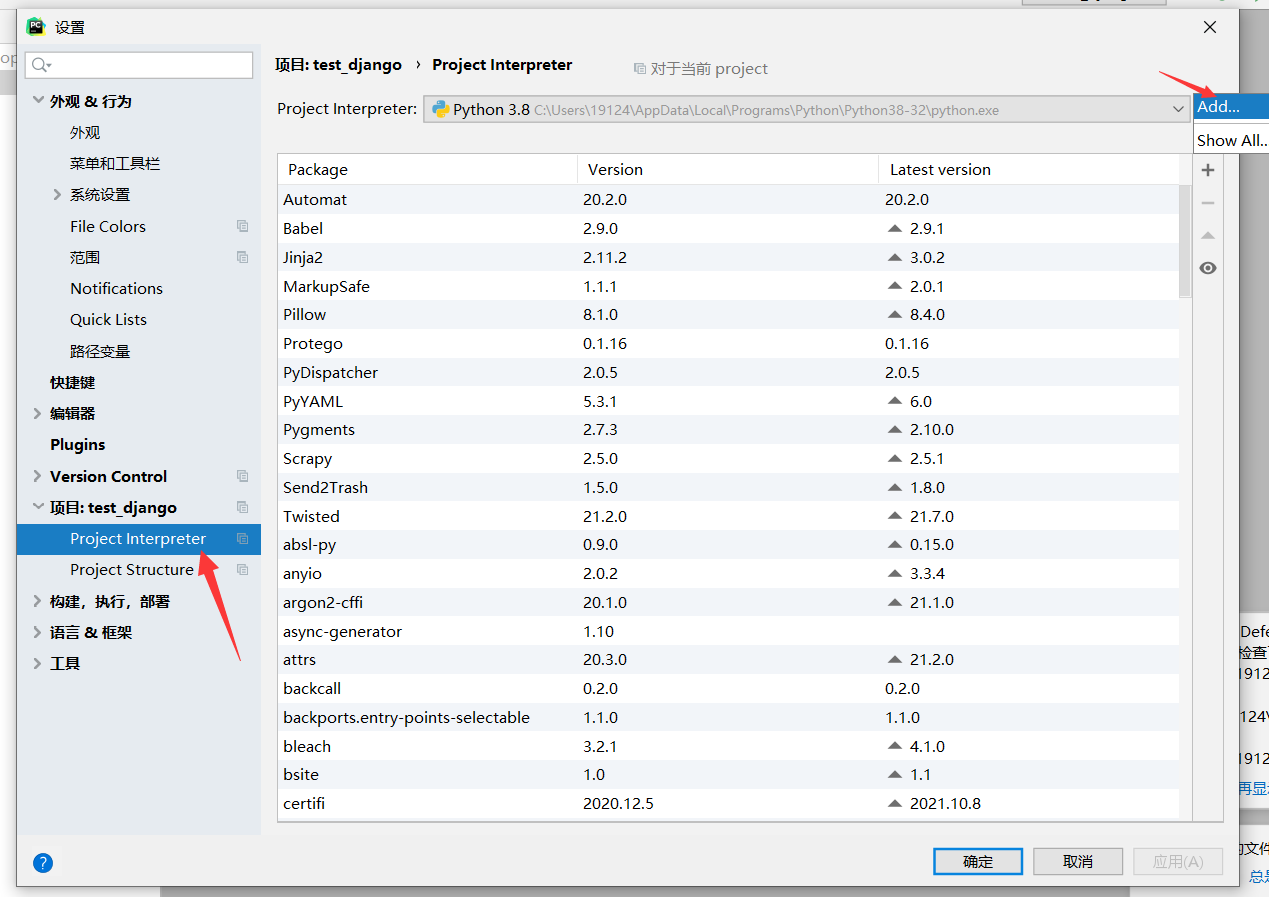
Task: Select the MarkupSafe package row
Action: point(728,286)
